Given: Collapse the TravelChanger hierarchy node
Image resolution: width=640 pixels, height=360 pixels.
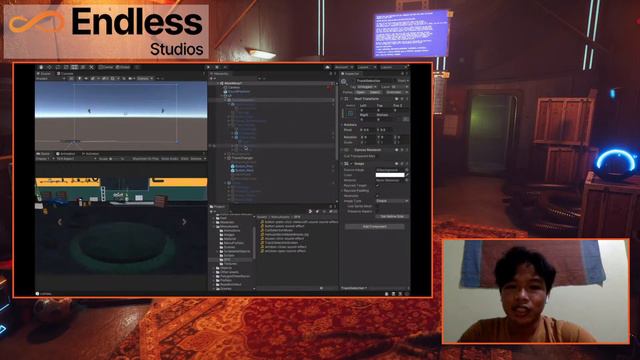Looking at the screenshot, I should (226, 158).
